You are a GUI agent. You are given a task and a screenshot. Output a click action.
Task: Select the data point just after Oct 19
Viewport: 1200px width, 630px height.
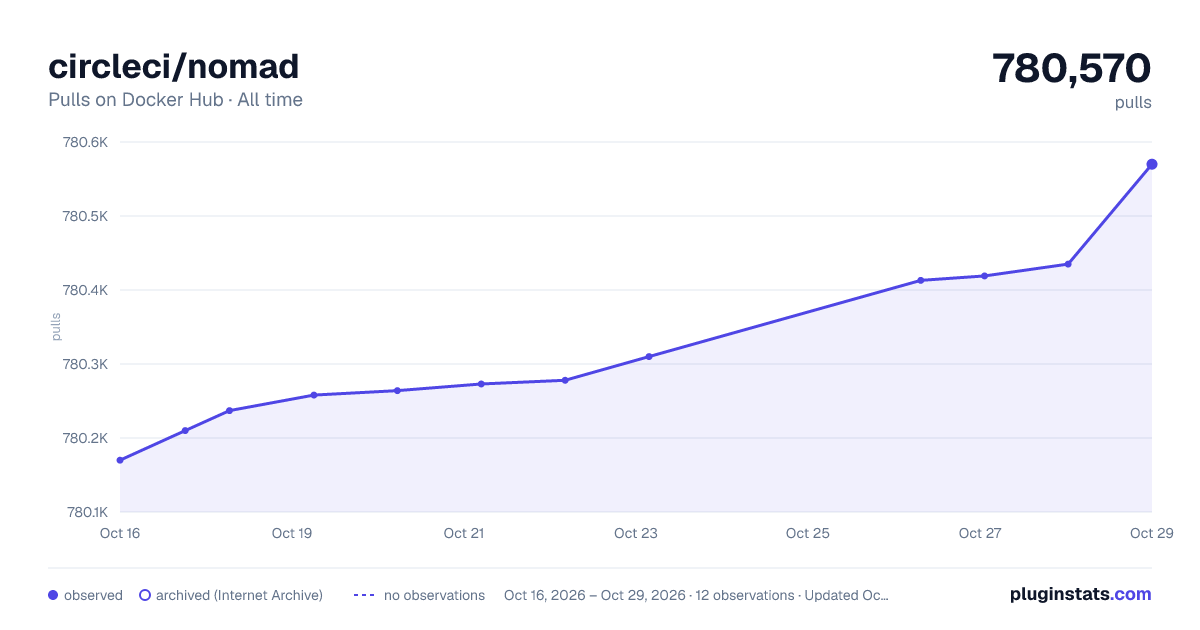314,395
